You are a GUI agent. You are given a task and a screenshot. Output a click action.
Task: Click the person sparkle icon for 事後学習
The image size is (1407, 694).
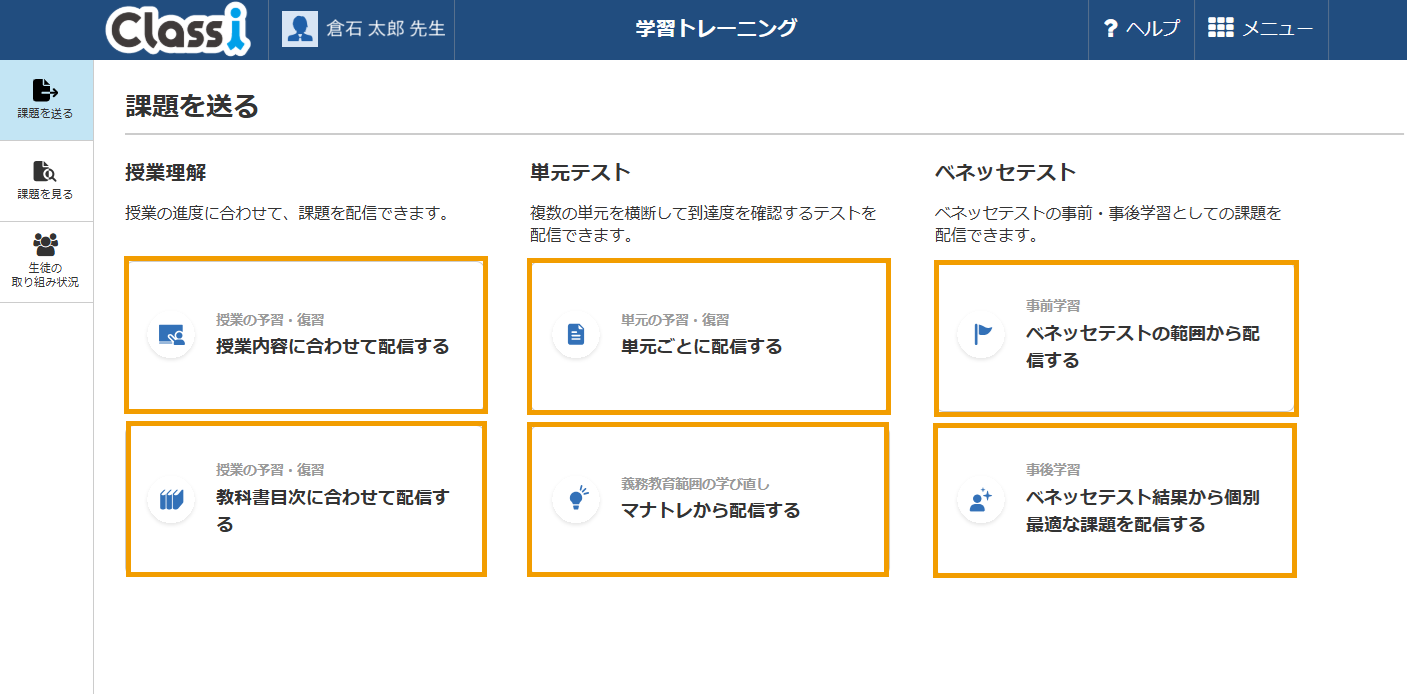[x=981, y=498]
